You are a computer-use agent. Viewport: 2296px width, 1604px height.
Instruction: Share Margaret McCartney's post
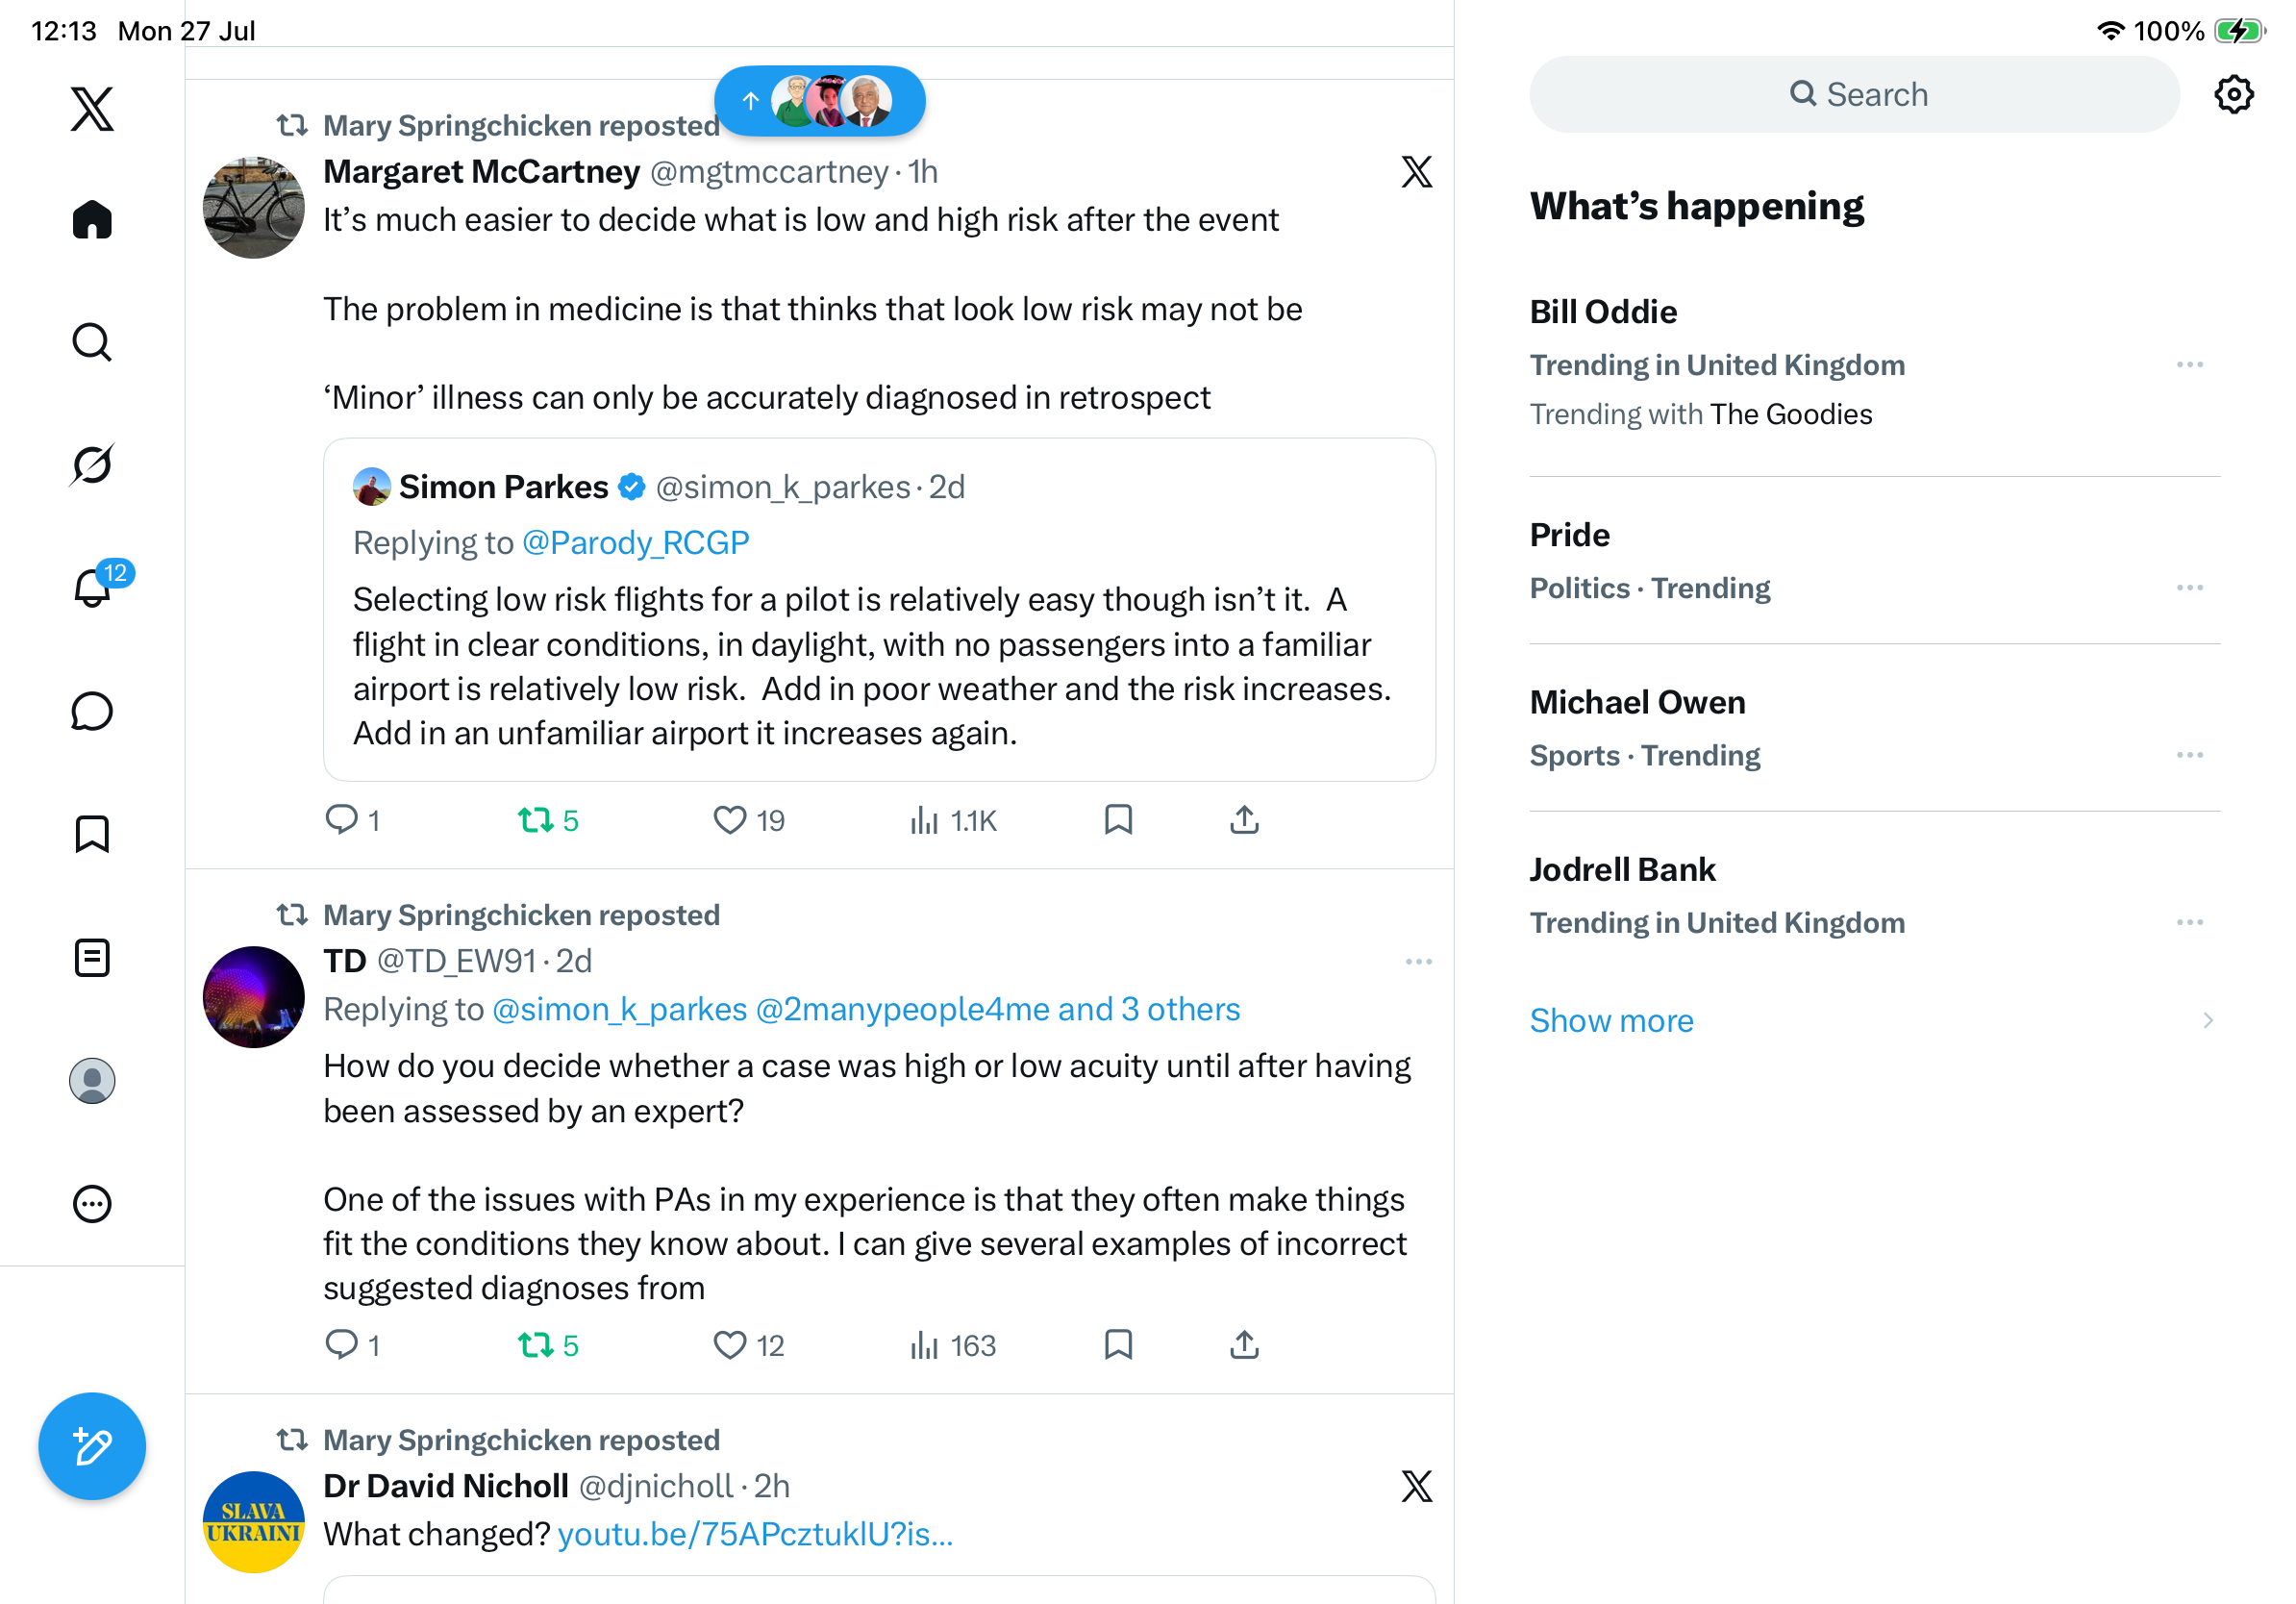pos(1244,821)
